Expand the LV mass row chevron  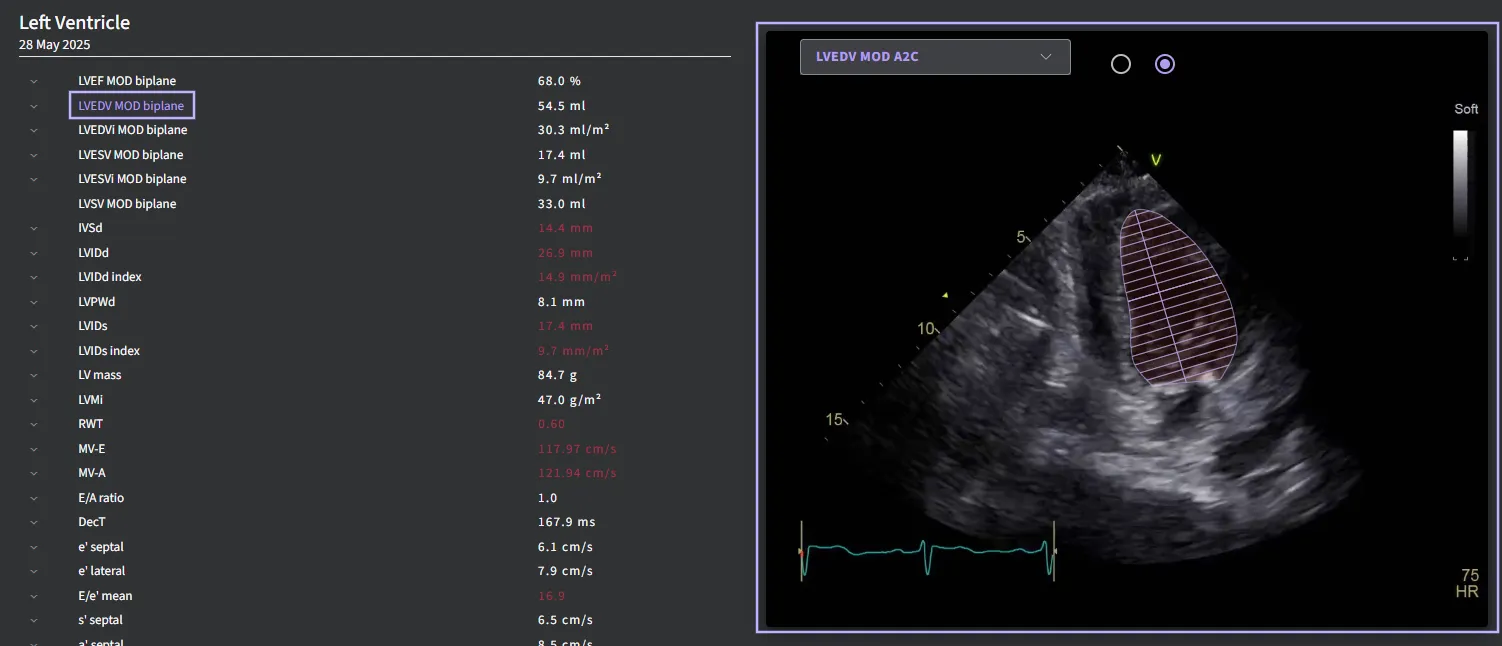[x=34, y=375]
